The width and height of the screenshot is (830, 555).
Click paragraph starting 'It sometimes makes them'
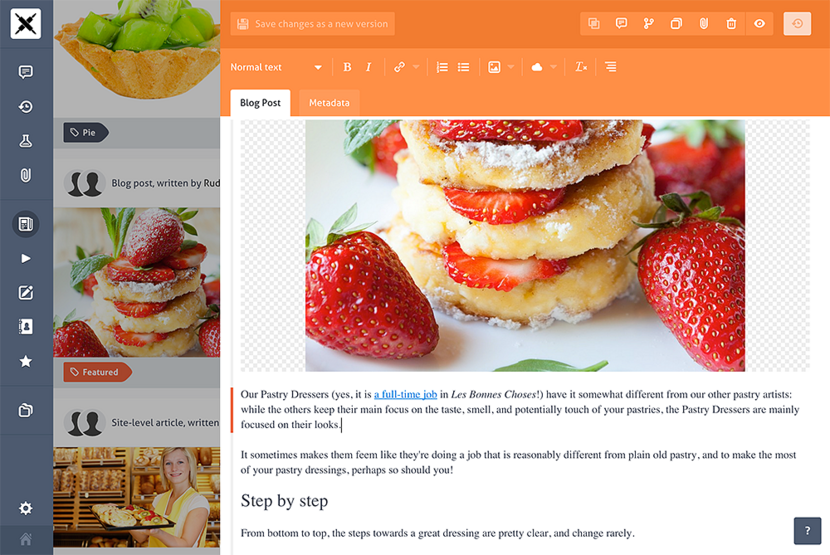pos(518,462)
